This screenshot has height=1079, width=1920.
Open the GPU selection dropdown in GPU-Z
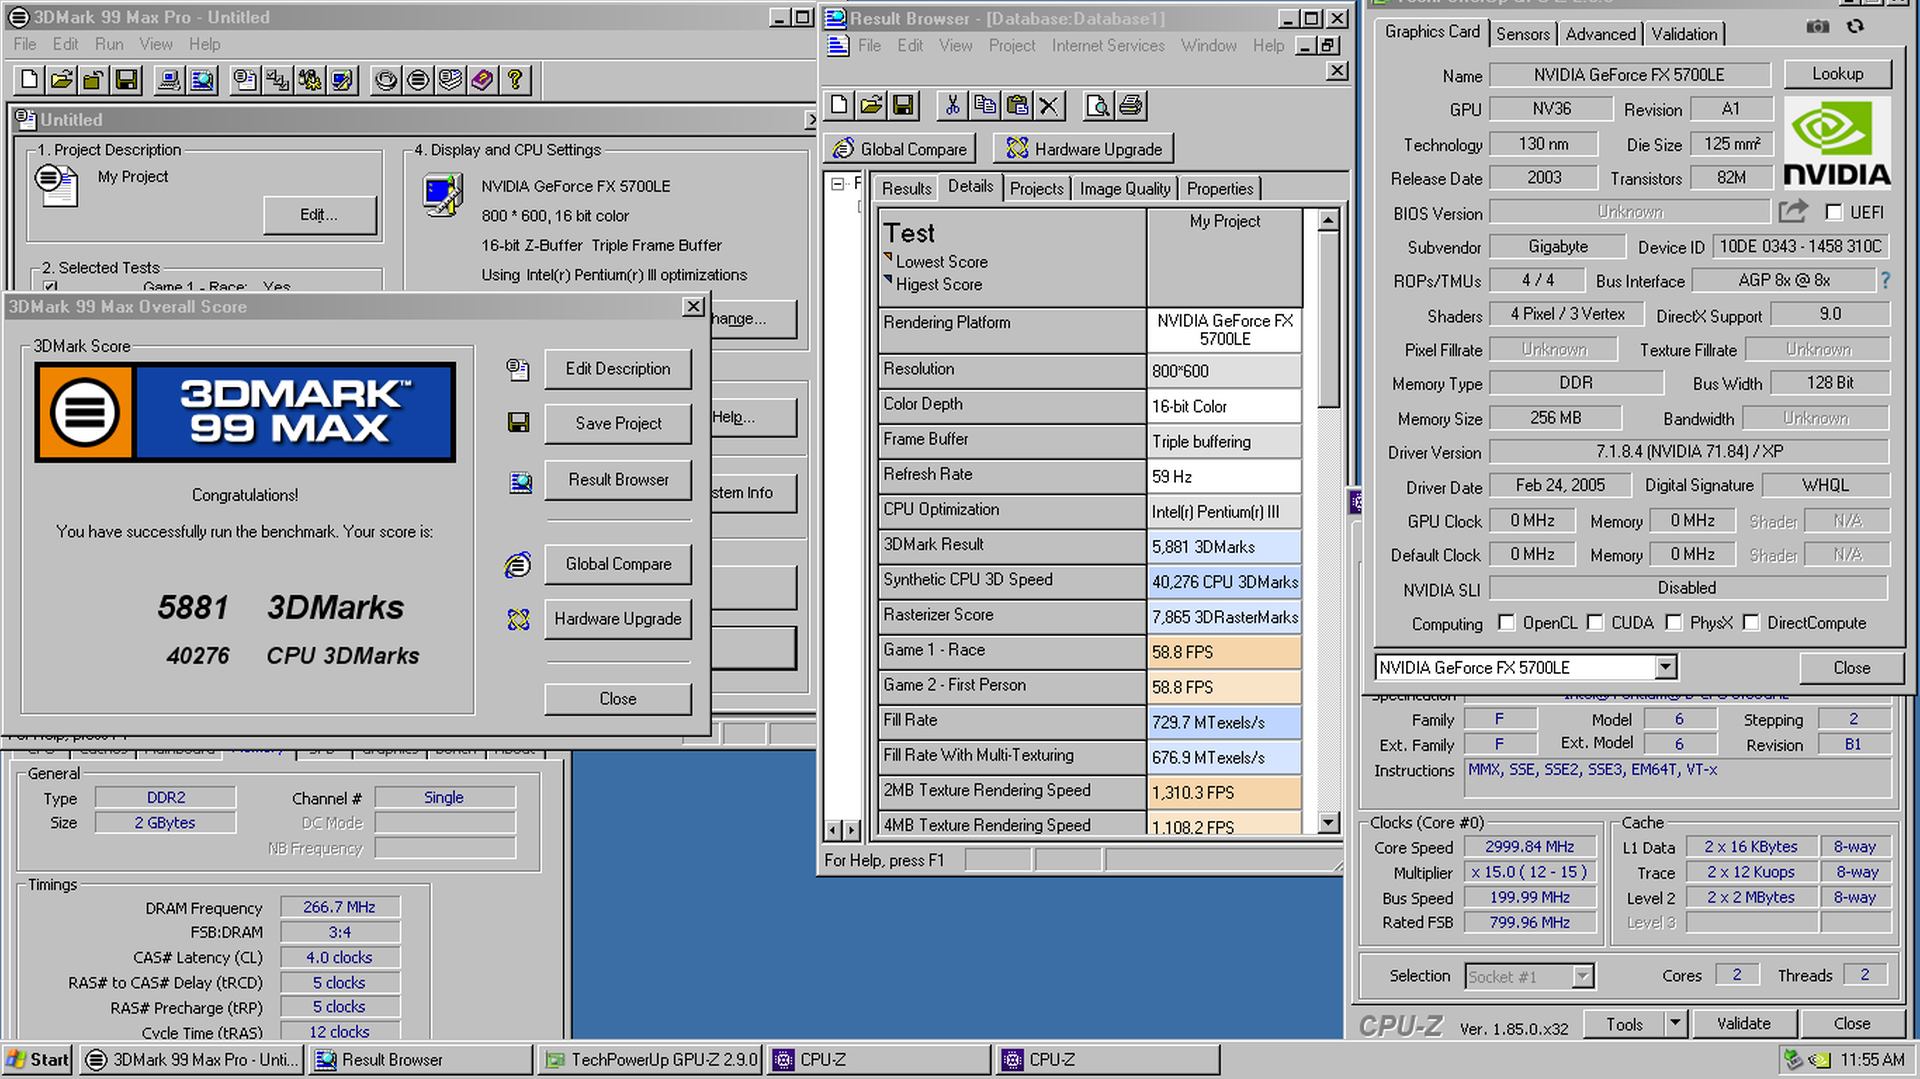click(x=1665, y=667)
